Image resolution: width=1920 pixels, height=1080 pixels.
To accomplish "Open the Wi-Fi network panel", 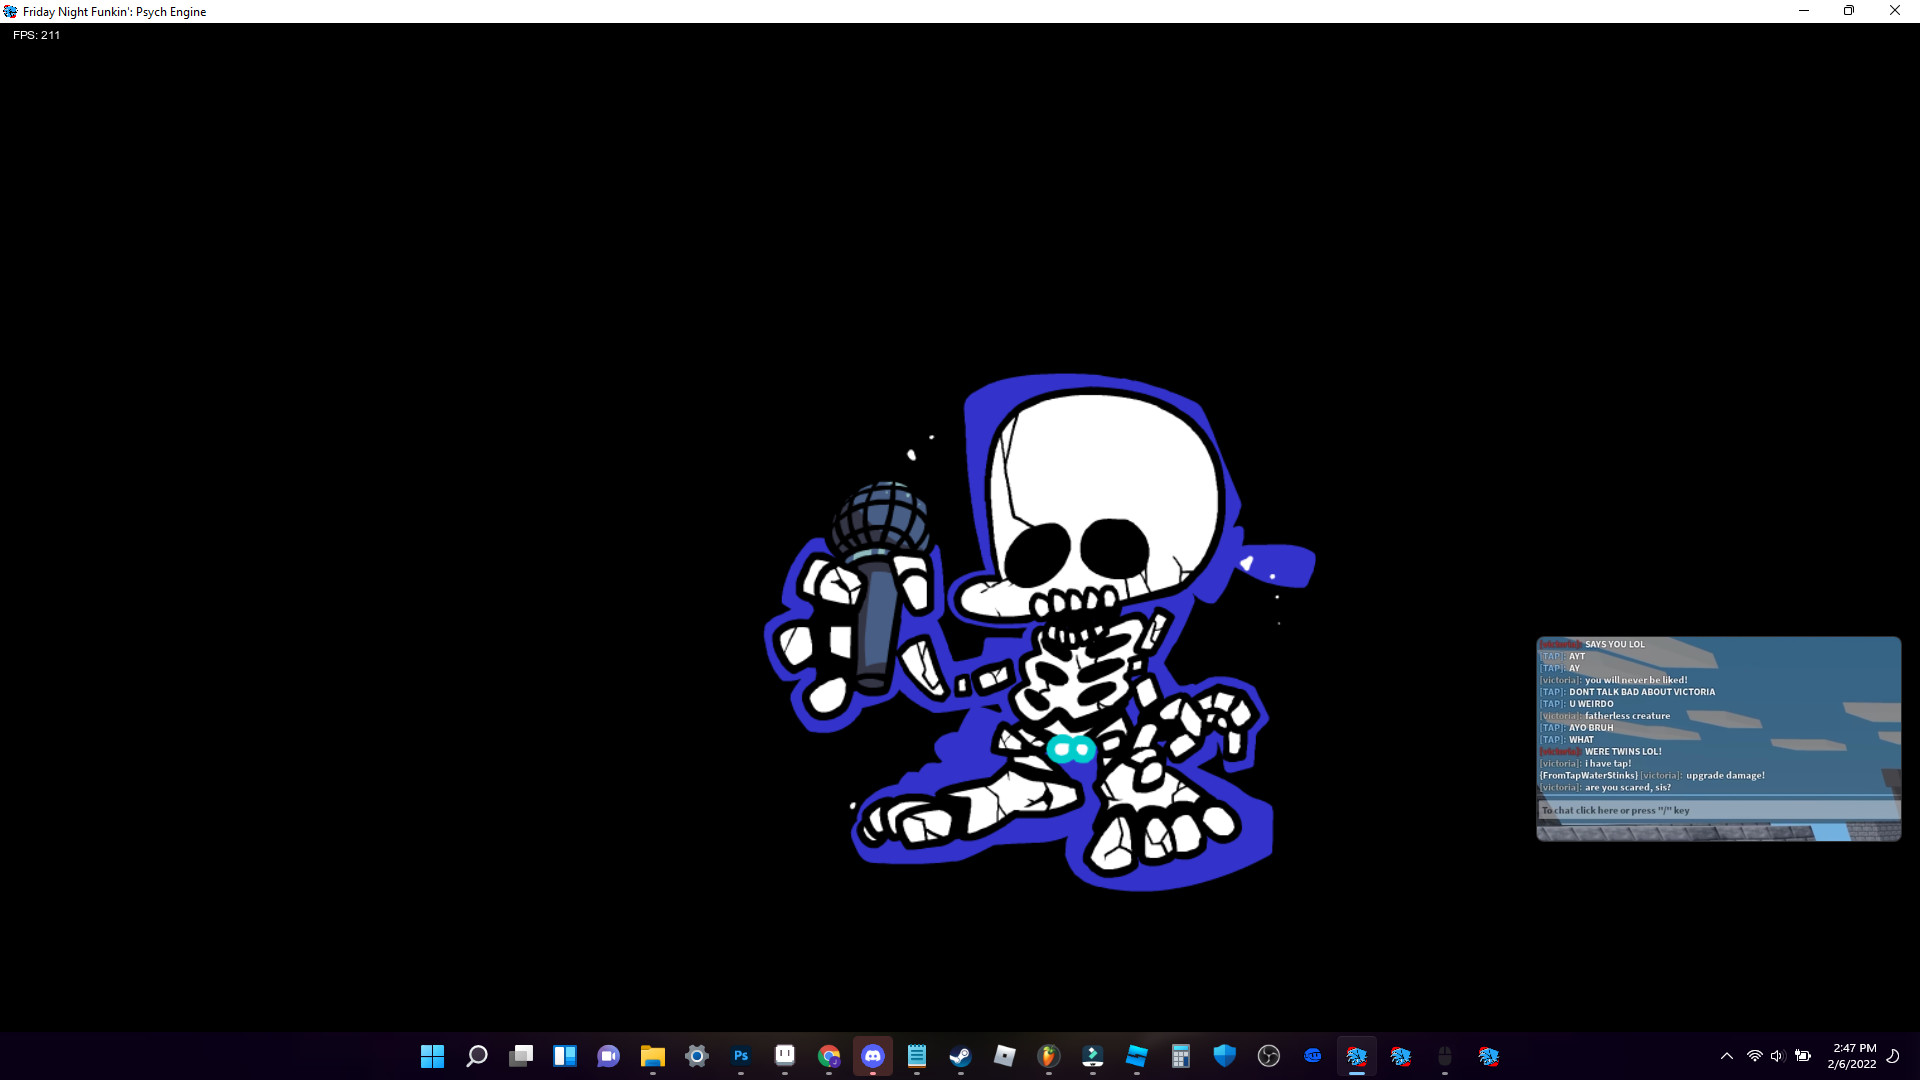I will click(x=1755, y=1056).
